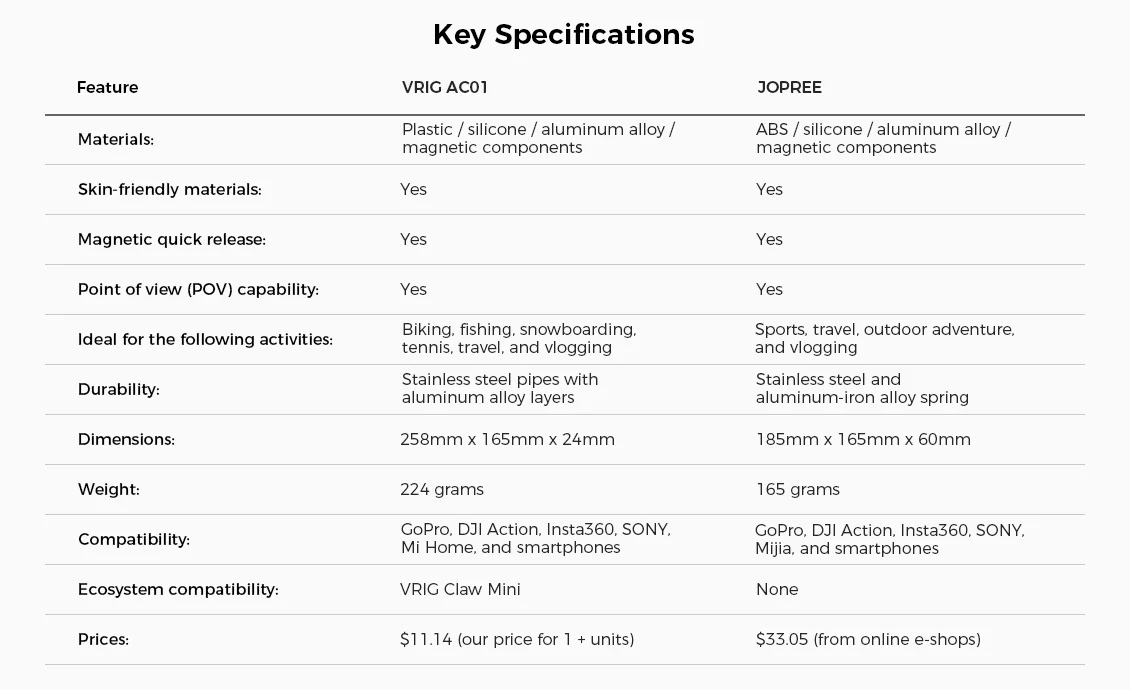Click the $33.05 JOPREE price

[868, 640]
